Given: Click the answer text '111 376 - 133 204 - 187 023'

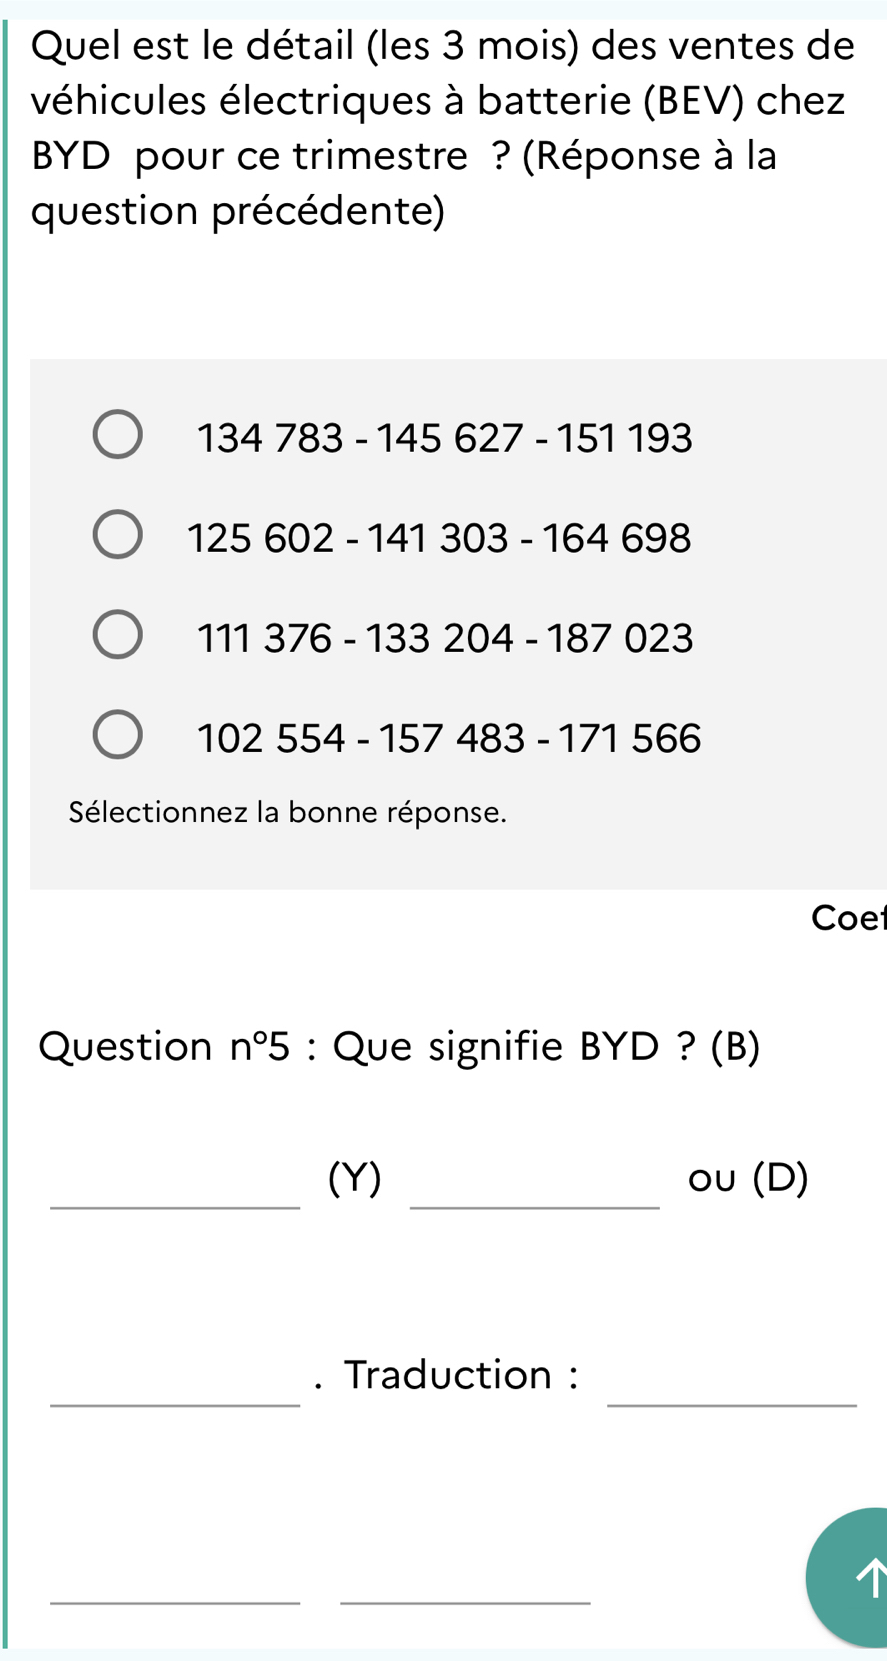Looking at the screenshot, I should coord(445,638).
